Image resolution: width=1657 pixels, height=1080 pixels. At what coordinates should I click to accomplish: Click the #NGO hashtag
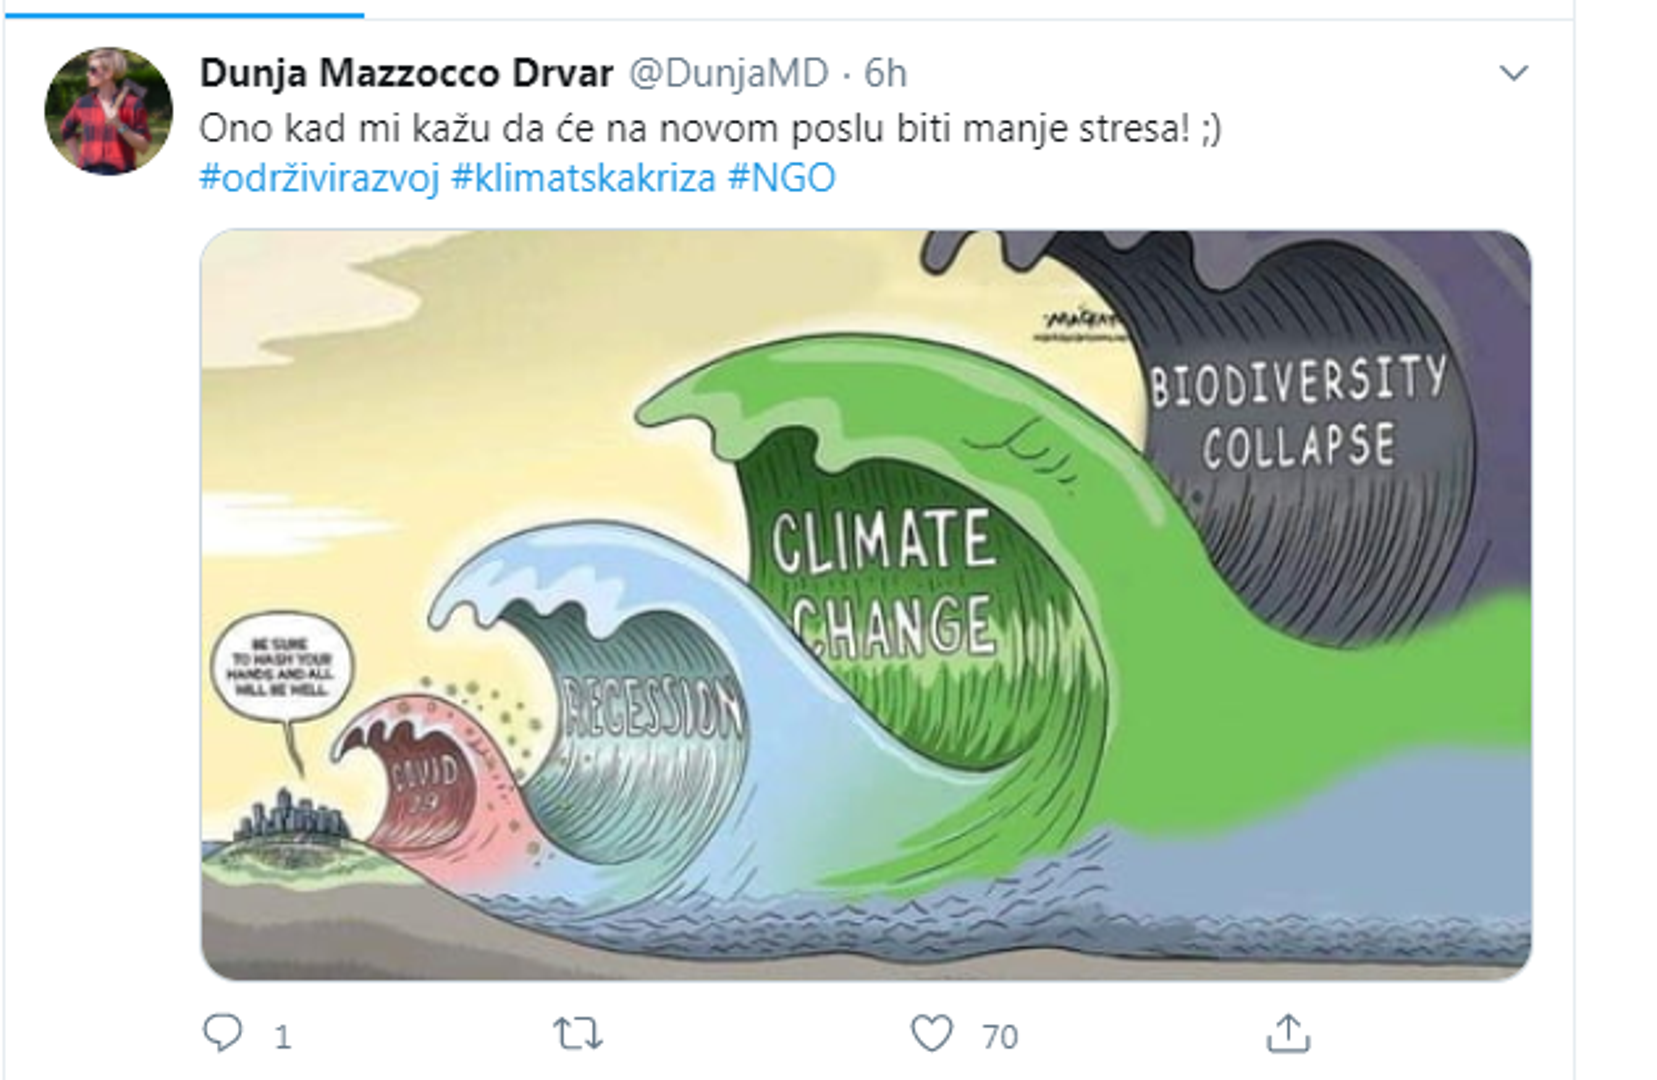(781, 178)
